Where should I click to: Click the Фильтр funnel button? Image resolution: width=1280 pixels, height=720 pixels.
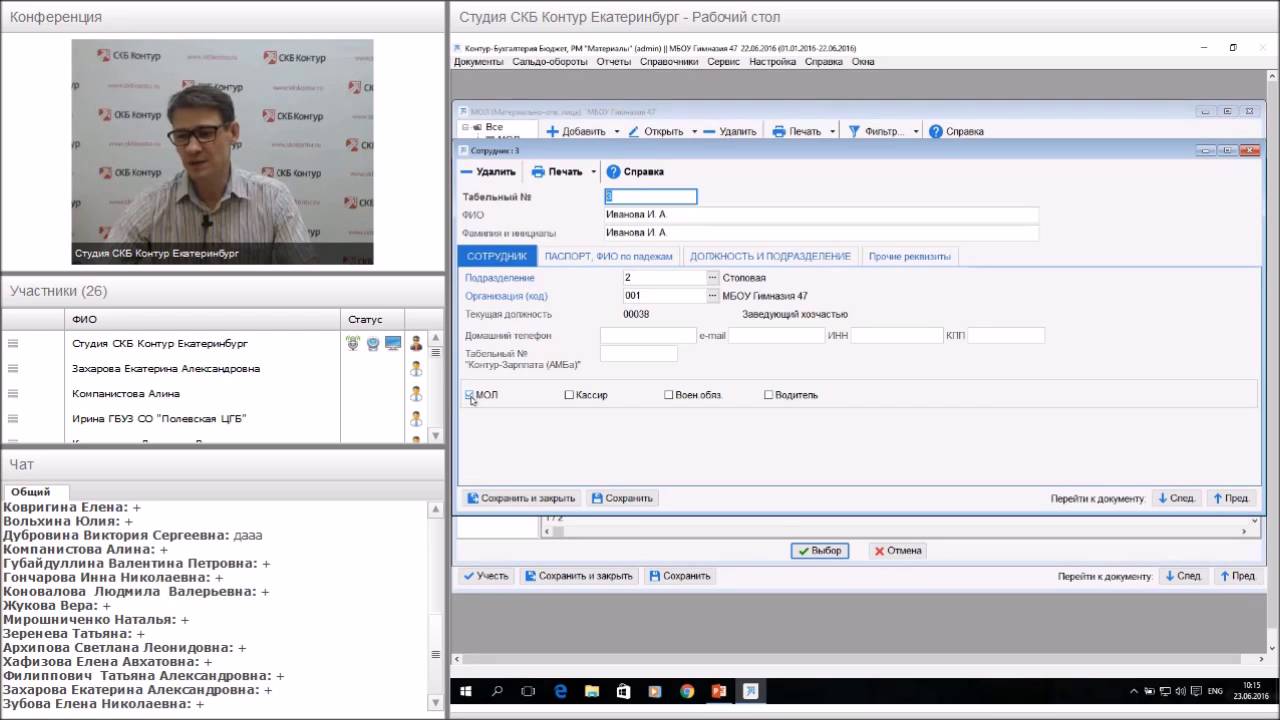point(876,131)
